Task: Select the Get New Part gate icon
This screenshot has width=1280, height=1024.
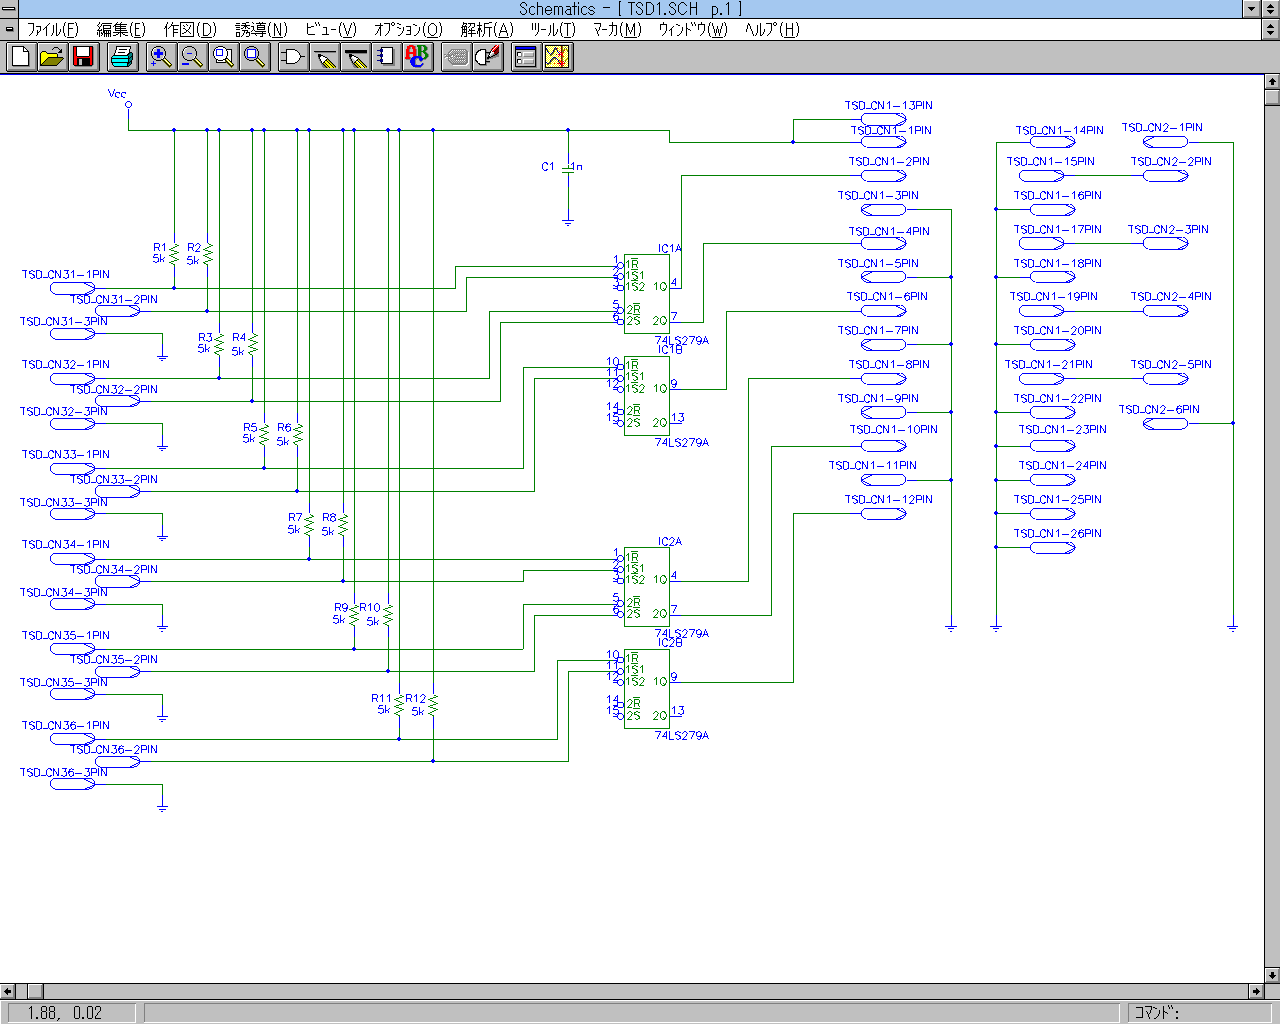Action: click(x=293, y=57)
